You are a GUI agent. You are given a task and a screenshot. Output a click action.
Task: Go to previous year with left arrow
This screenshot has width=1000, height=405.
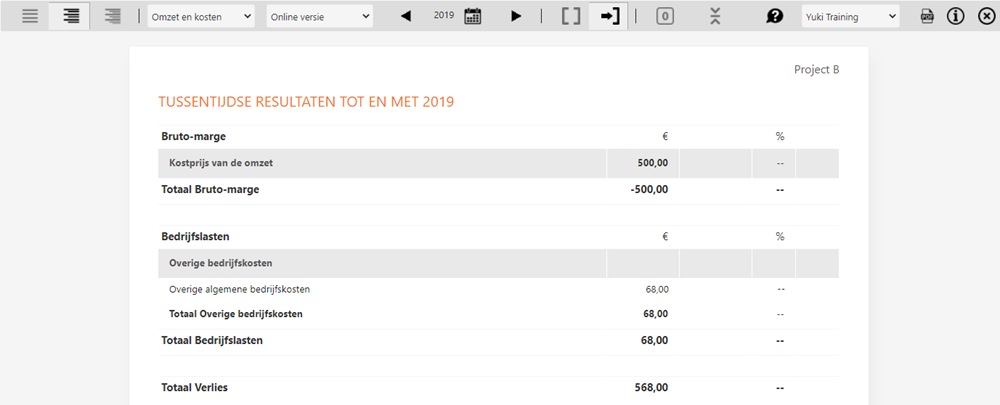(x=406, y=16)
